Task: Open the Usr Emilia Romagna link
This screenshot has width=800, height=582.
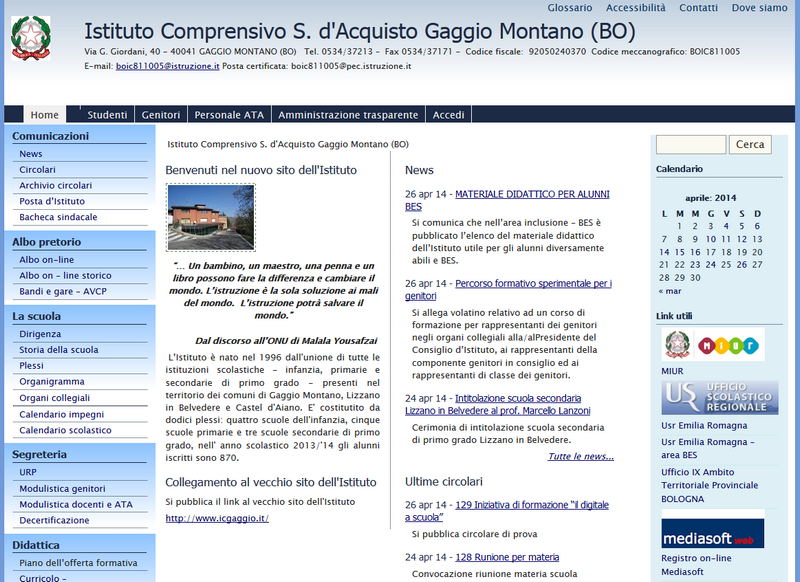Action: pos(704,425)
